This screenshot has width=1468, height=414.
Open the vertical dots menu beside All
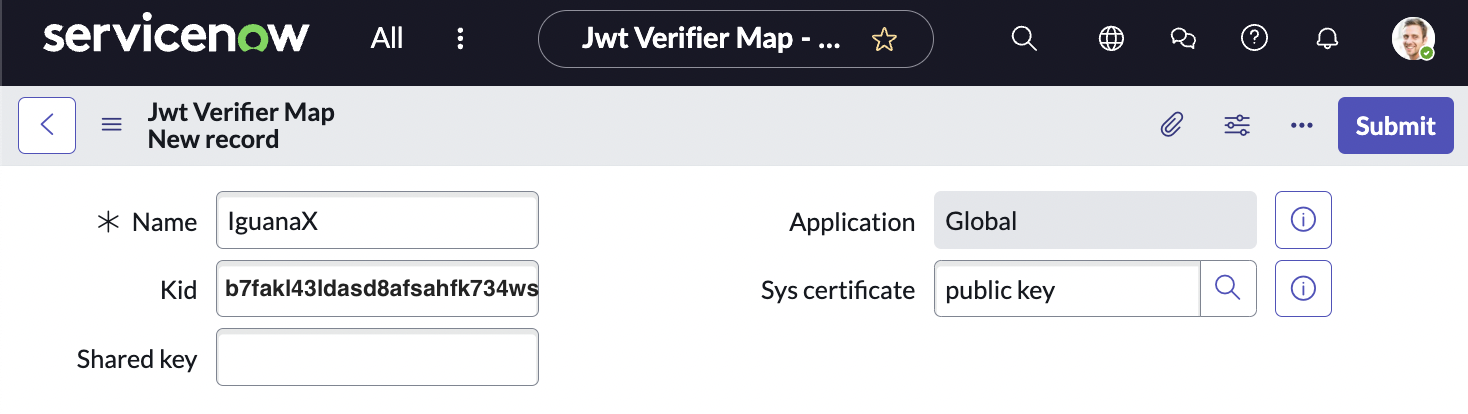pyautogui.click(x=460, y=39)
